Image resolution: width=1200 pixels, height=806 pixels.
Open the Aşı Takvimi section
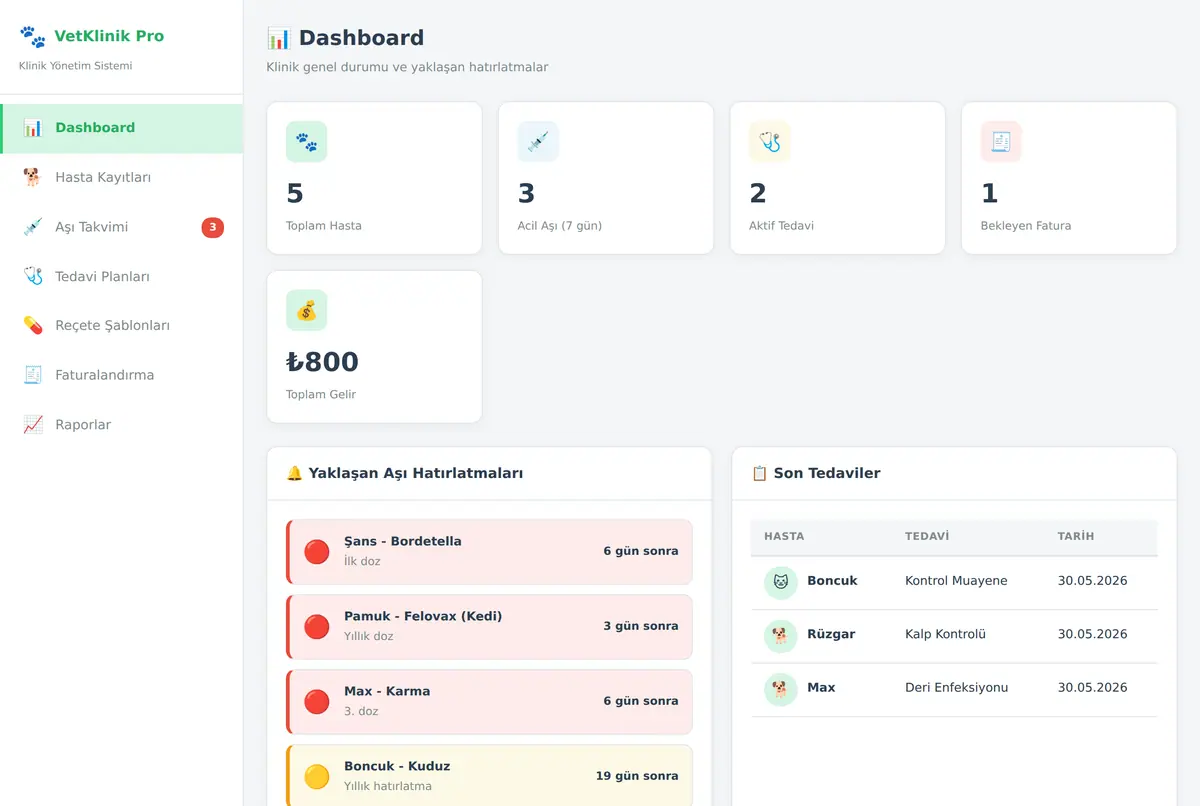121,227
